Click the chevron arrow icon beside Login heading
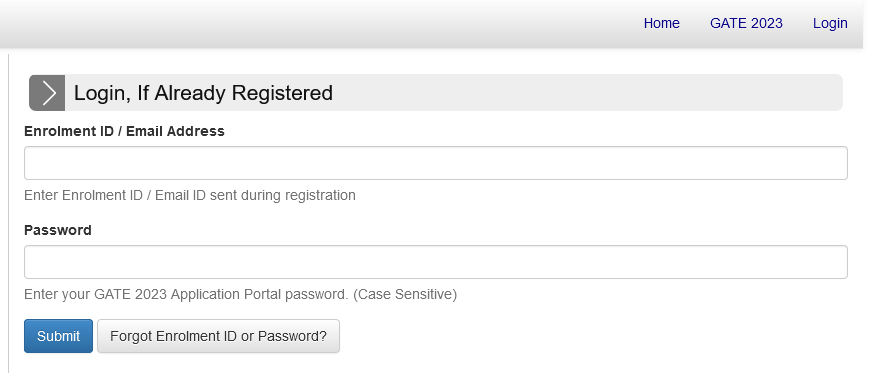Screen dimensions: 876x373 tap(47, 93)
